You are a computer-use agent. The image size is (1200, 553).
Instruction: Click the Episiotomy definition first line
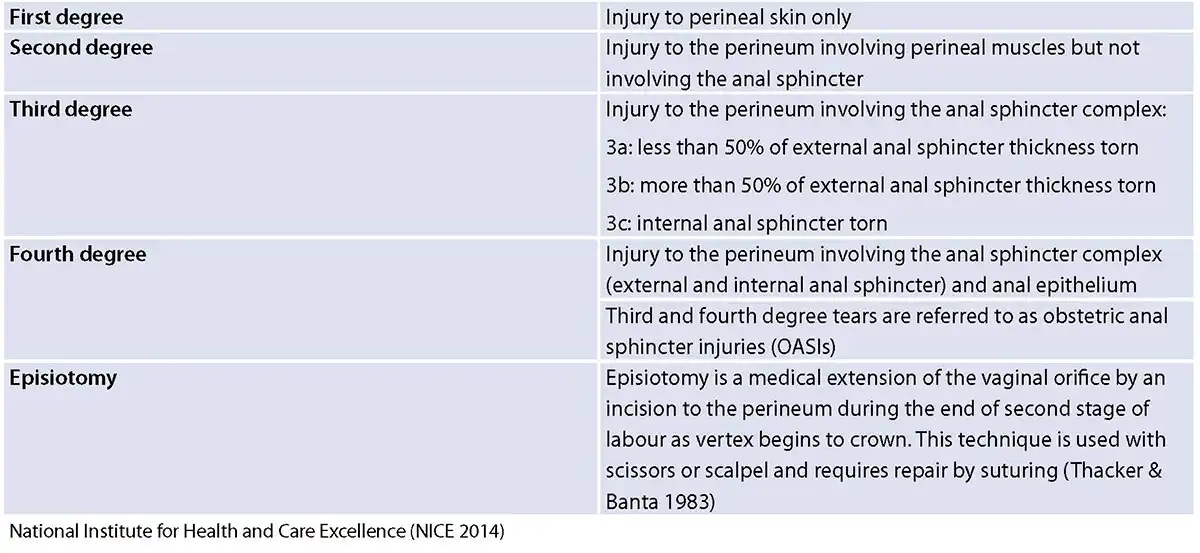[885, 378]
